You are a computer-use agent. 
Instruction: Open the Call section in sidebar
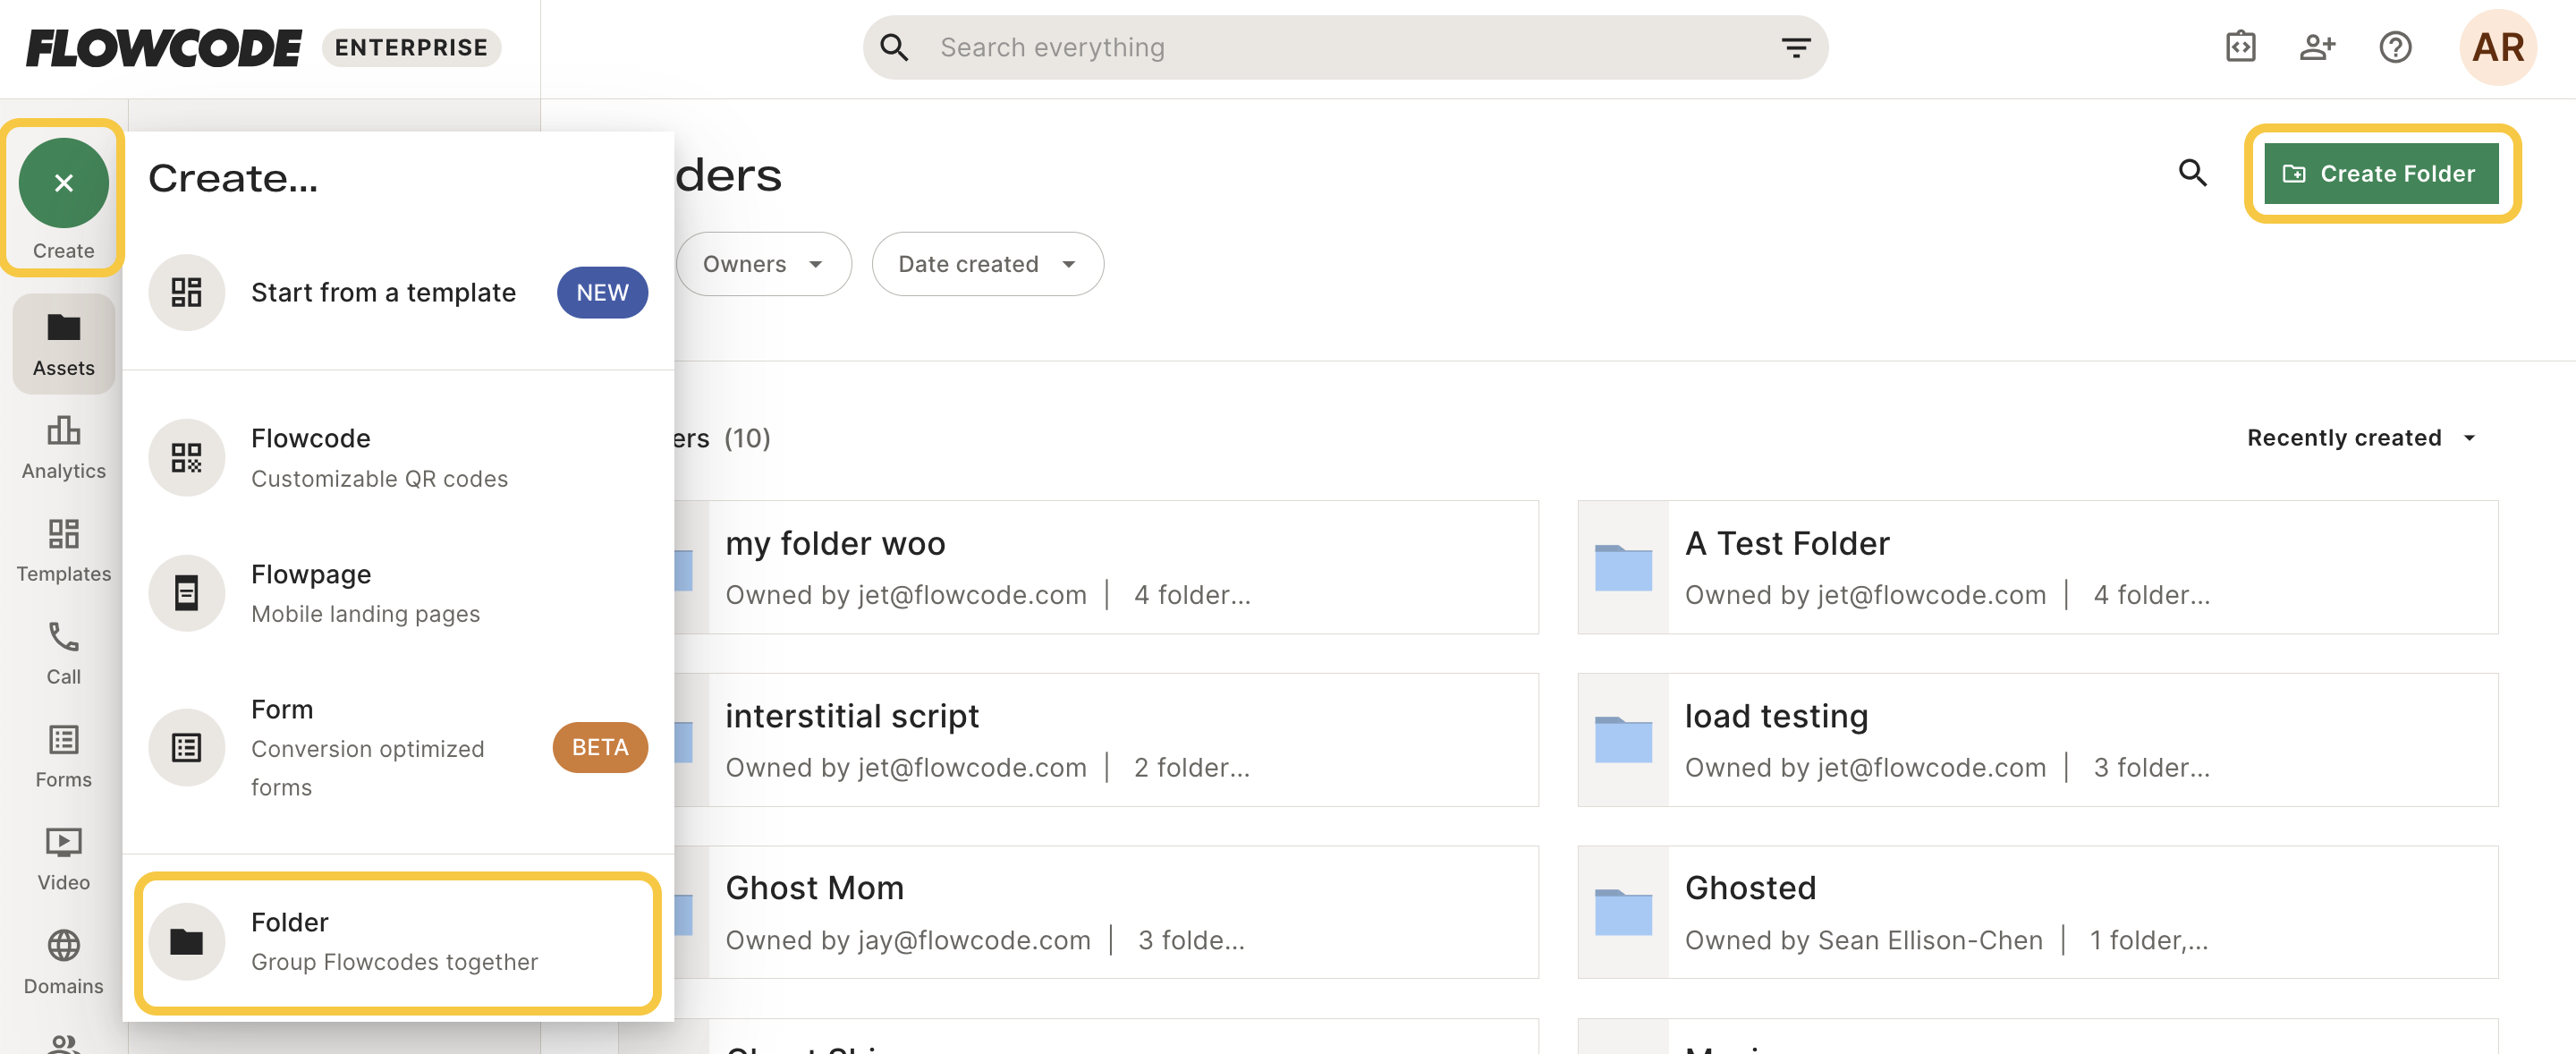pos(63,654)
